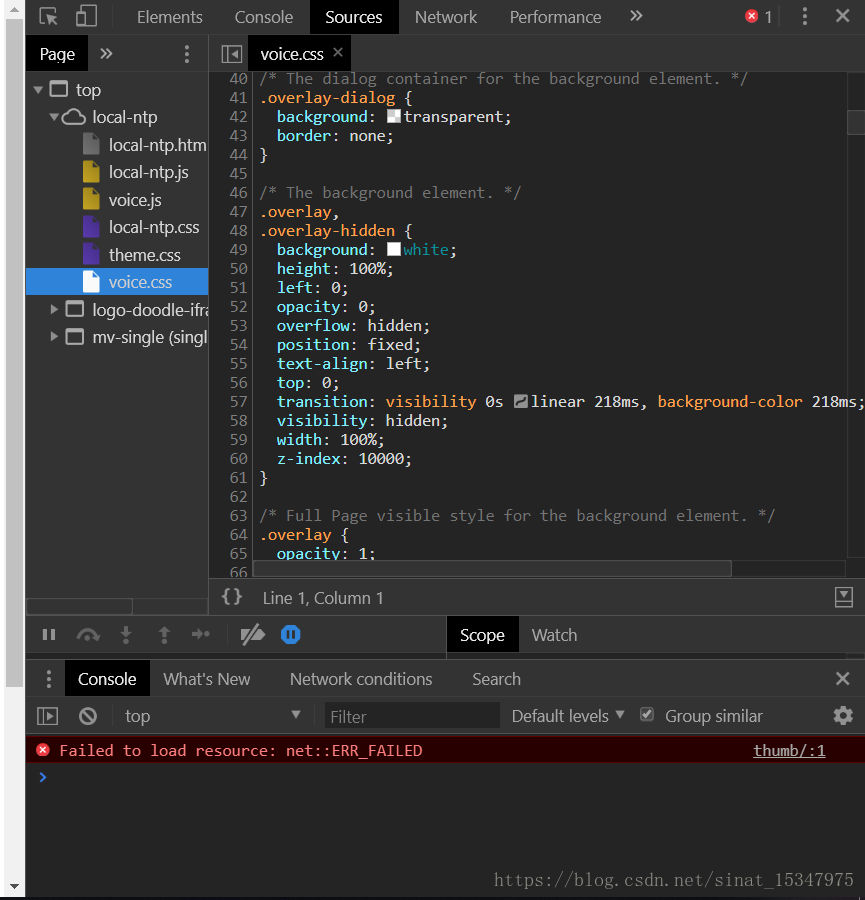Pause script execution

coord(49,635)
